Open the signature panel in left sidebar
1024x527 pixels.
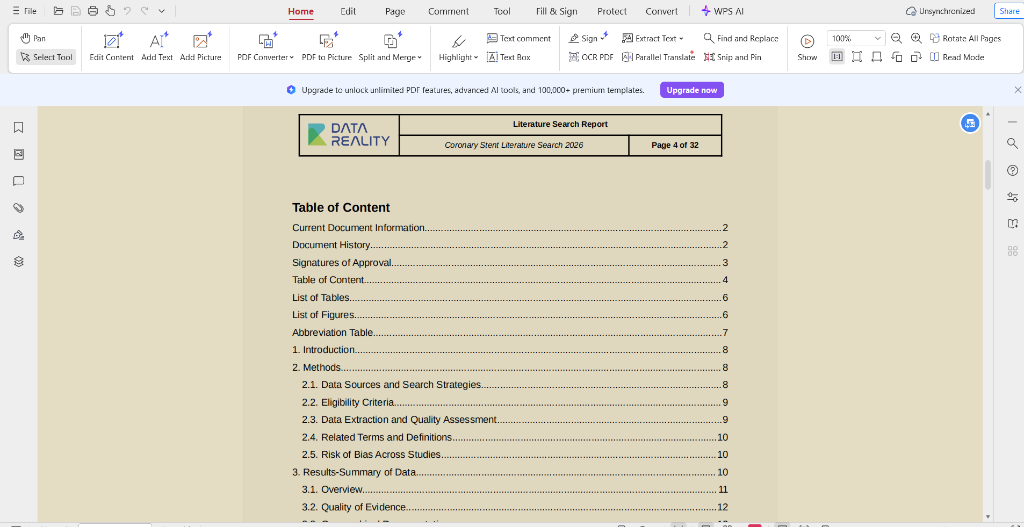coord(19,234)
